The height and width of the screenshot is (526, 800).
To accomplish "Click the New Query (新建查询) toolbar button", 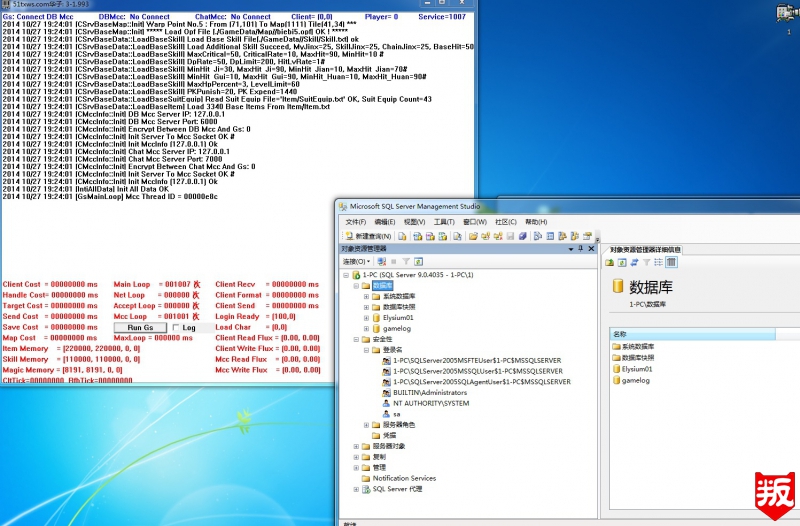I will [367, 236].
